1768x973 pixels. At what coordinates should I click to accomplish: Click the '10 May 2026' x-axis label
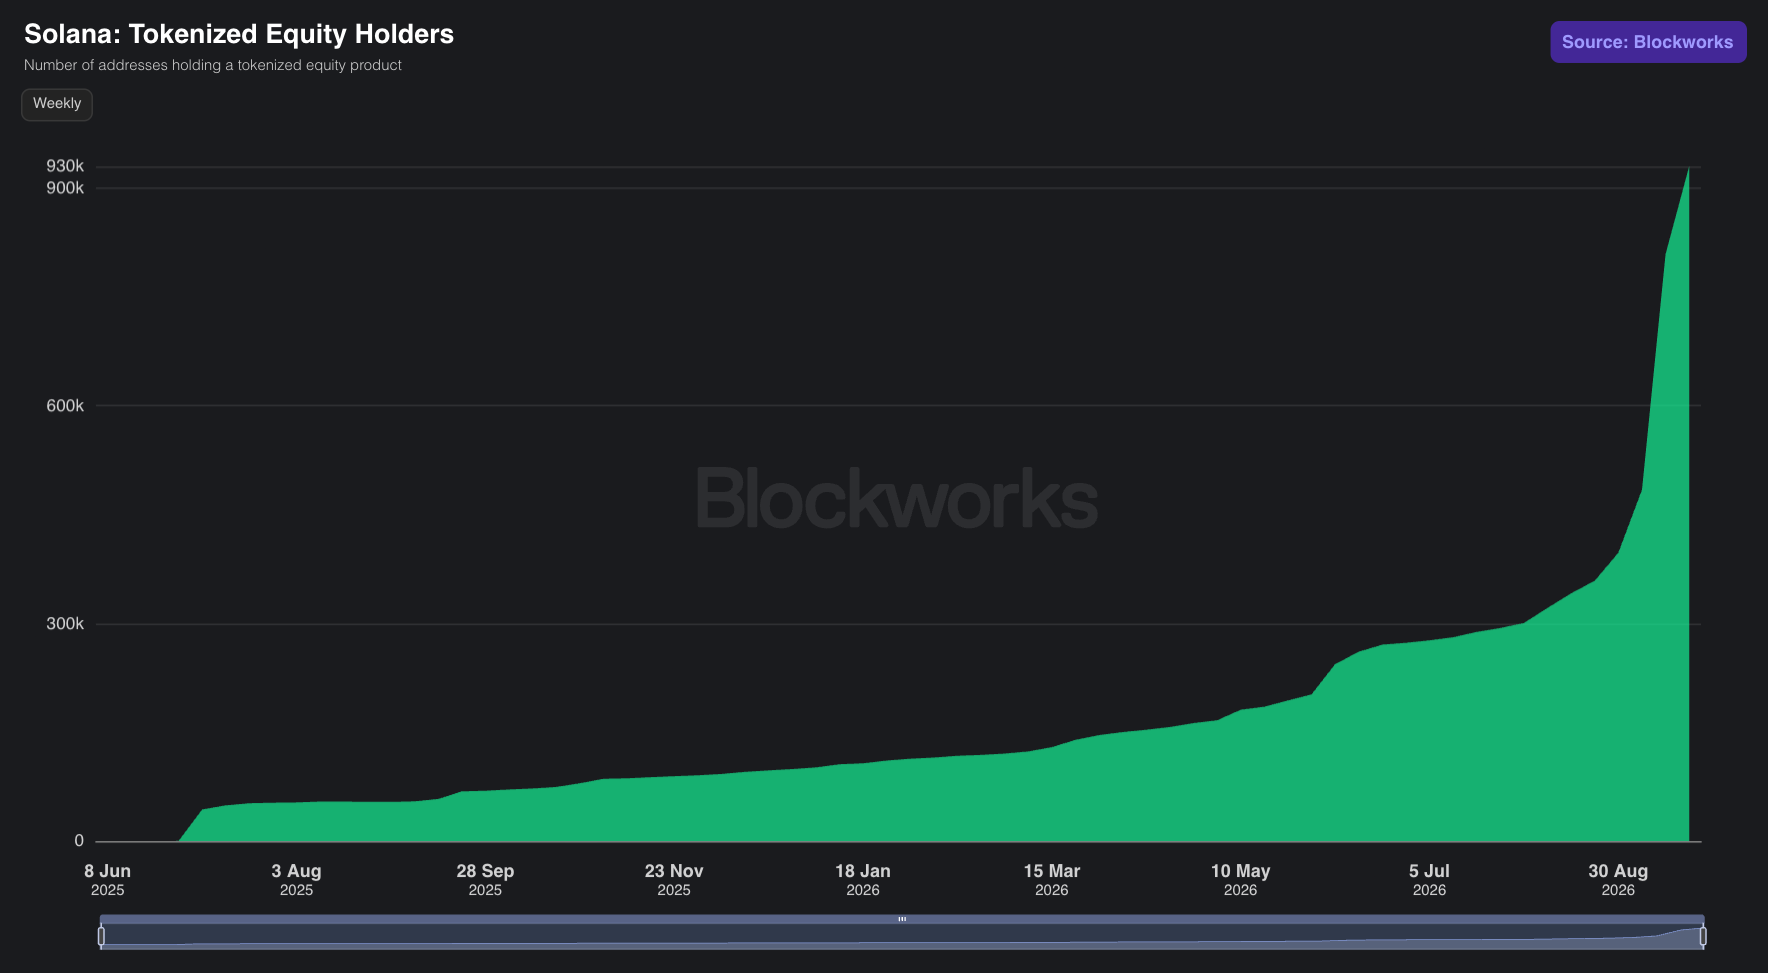(x=1241, y=880)
